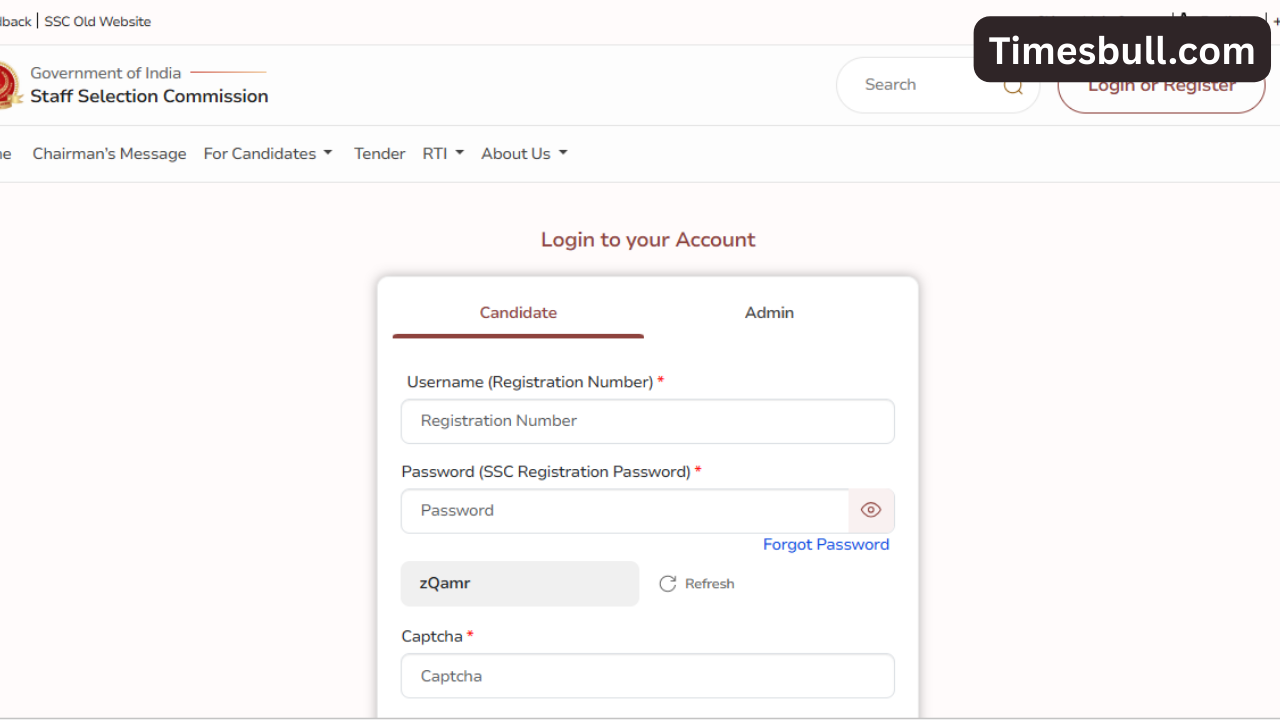Click the Search text box
Viewport: 1280px width, 720px height.
[x=920, y=85]
